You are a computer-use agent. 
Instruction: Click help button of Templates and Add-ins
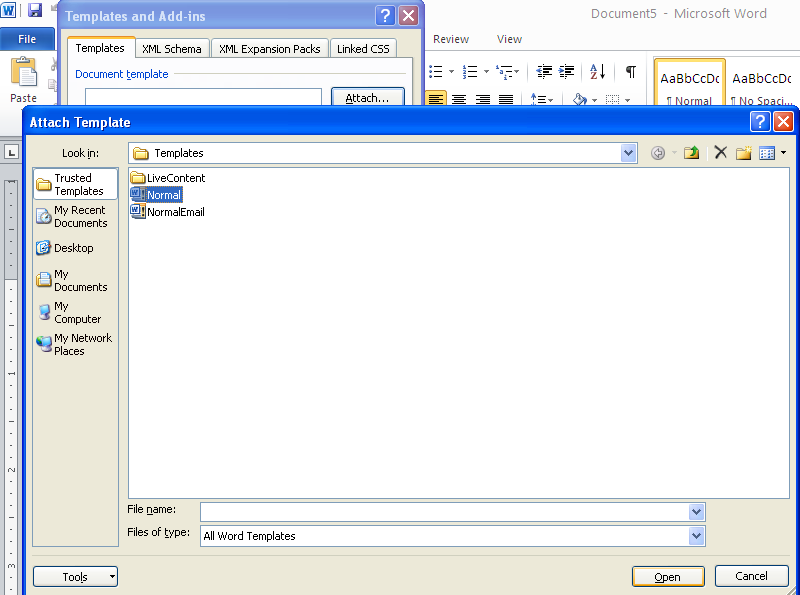pyautogui.click(x=385, y=16)
